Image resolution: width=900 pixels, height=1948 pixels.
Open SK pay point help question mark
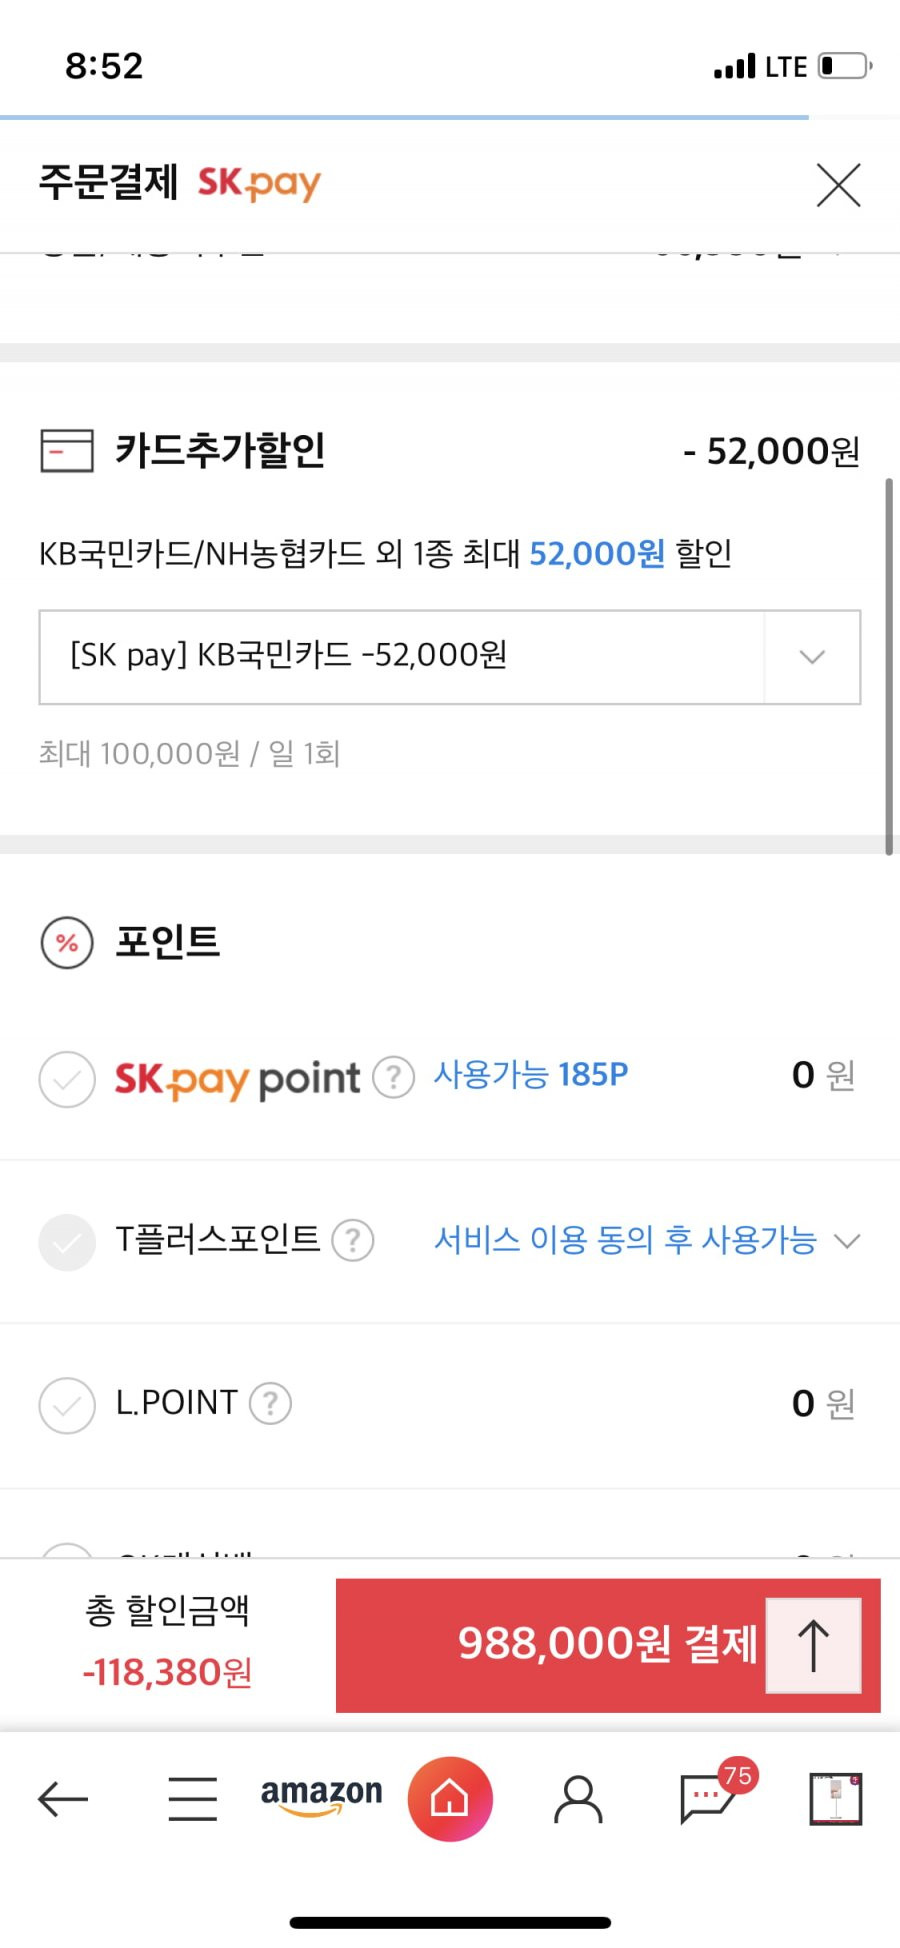pyautogui.click(x=393, y=1077)
